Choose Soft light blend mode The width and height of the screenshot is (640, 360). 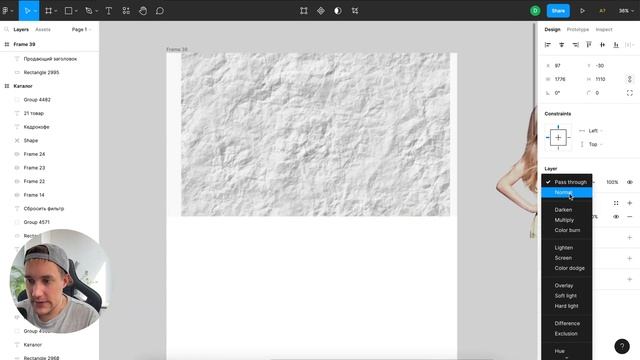[567, 296]
